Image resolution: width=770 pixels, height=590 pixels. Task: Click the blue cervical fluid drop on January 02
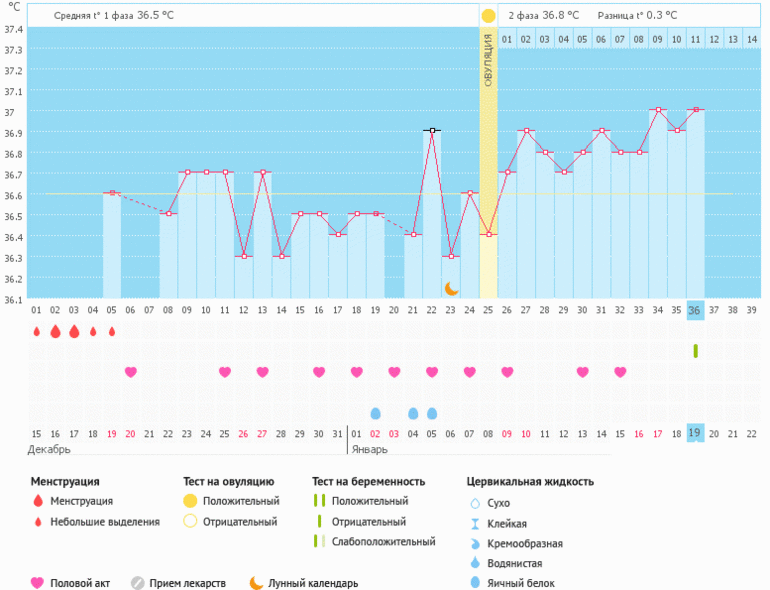click(x=375, y=413)
